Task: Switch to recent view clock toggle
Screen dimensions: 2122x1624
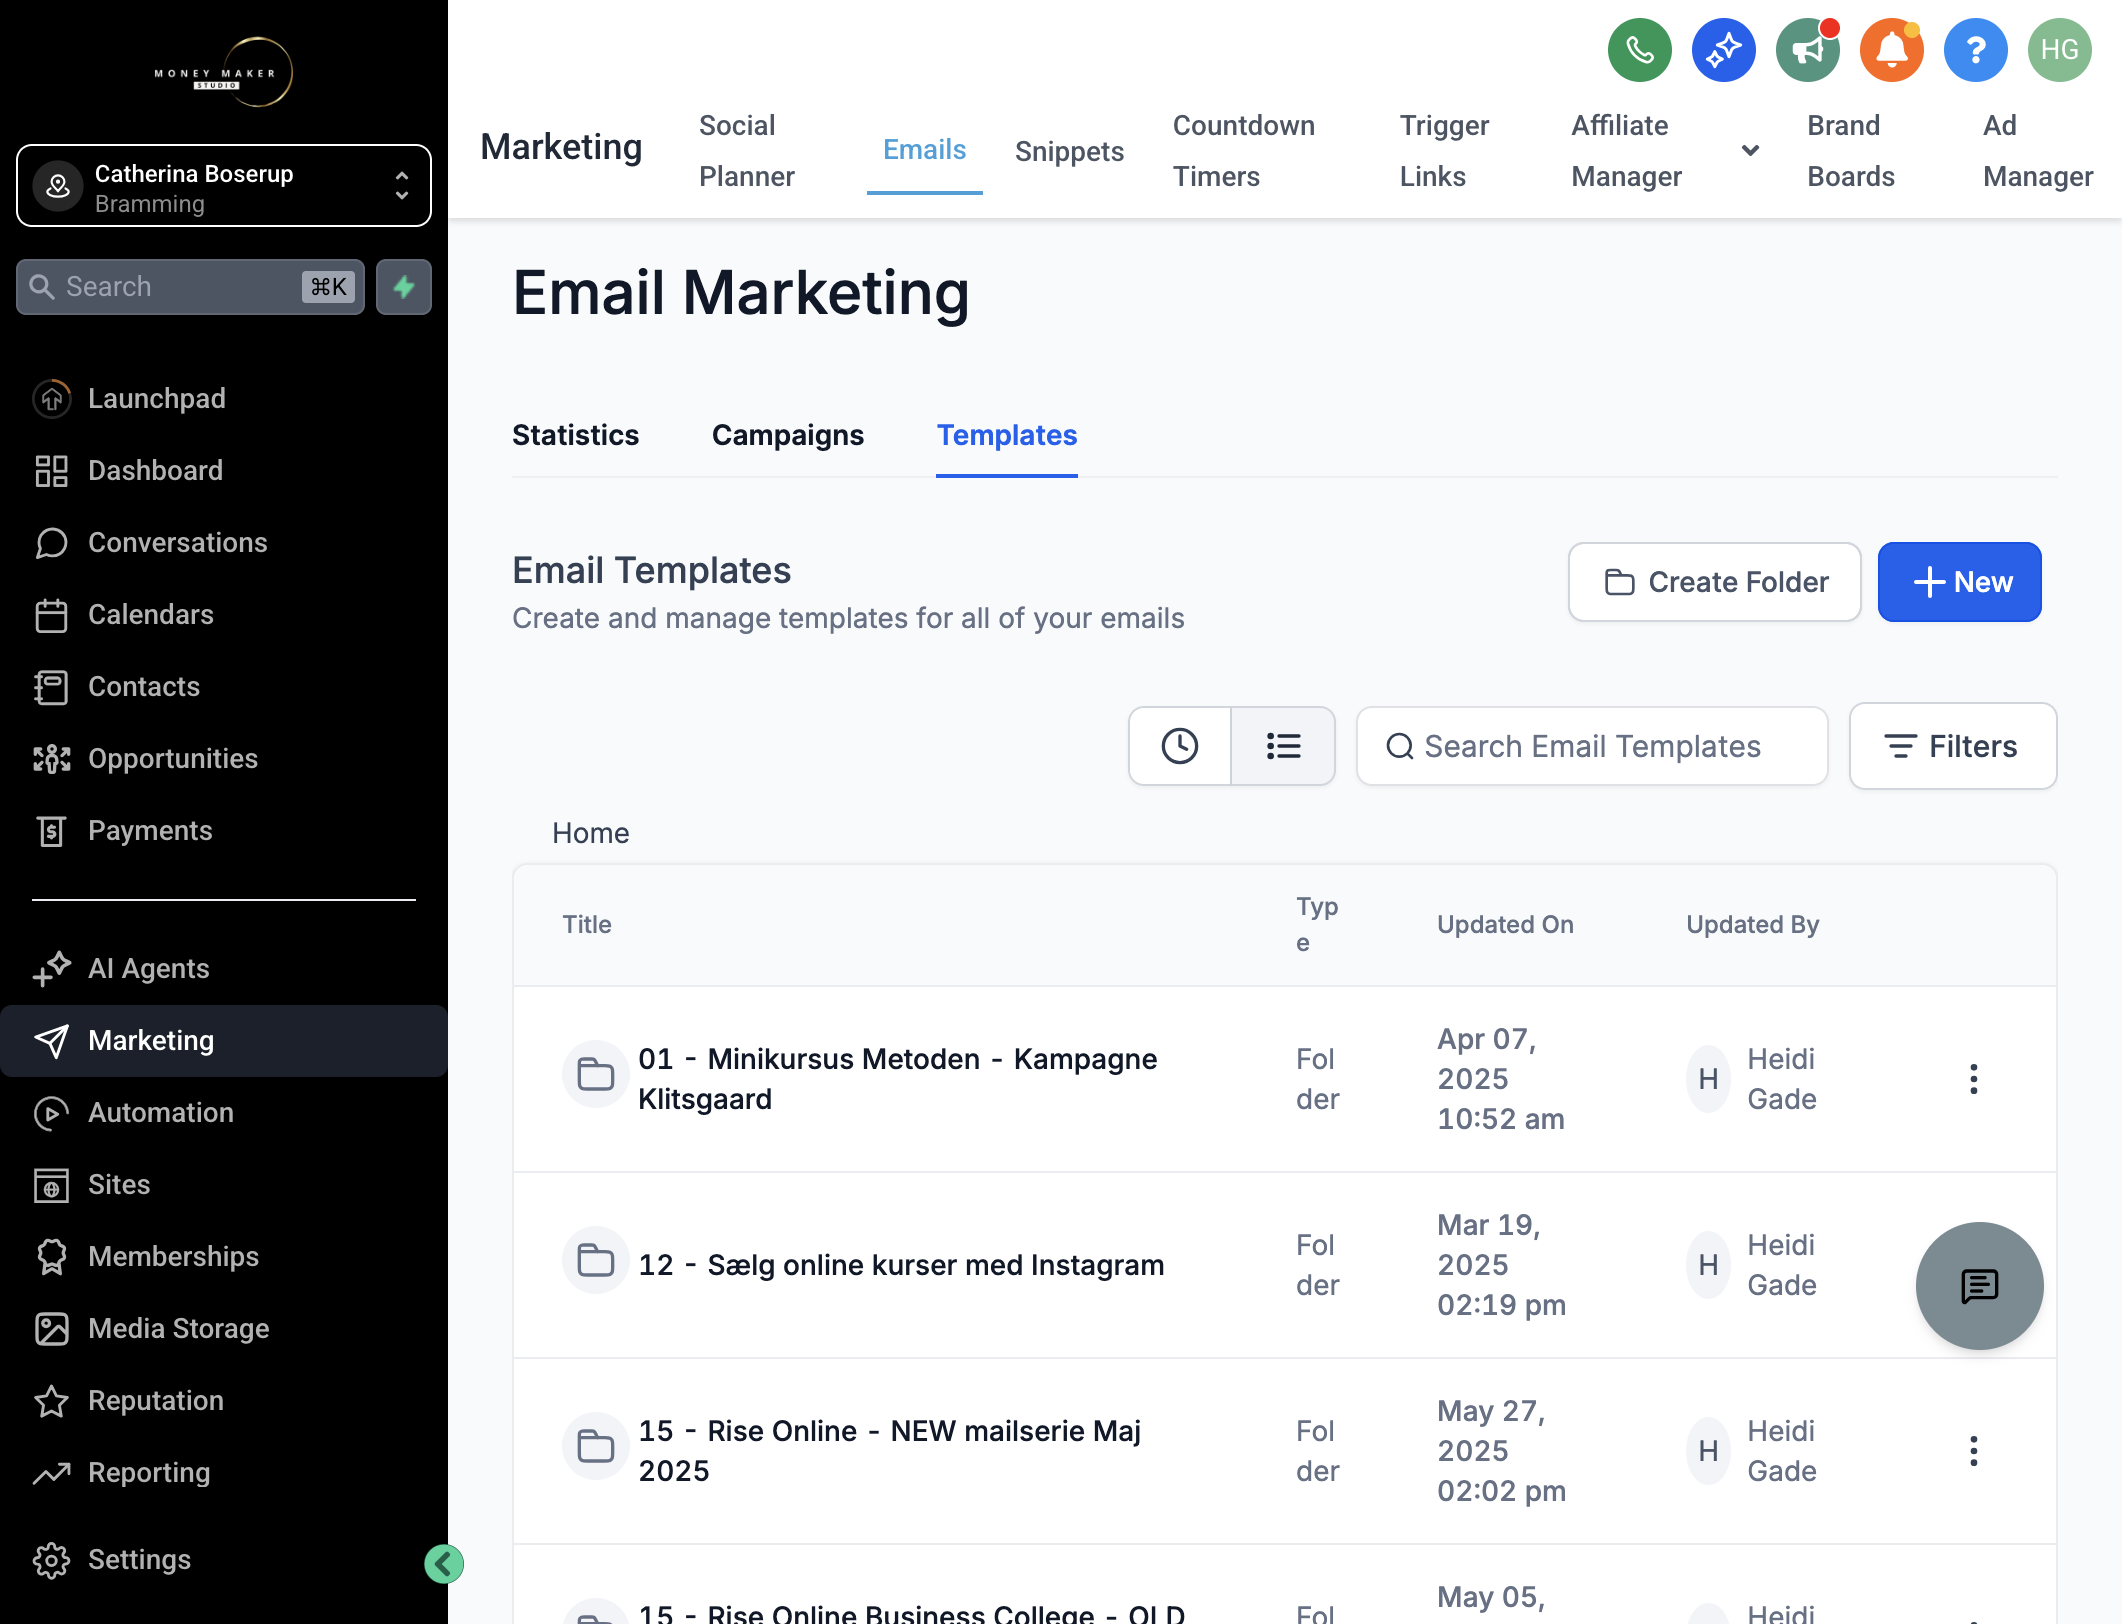Action: coord(1180,746)
